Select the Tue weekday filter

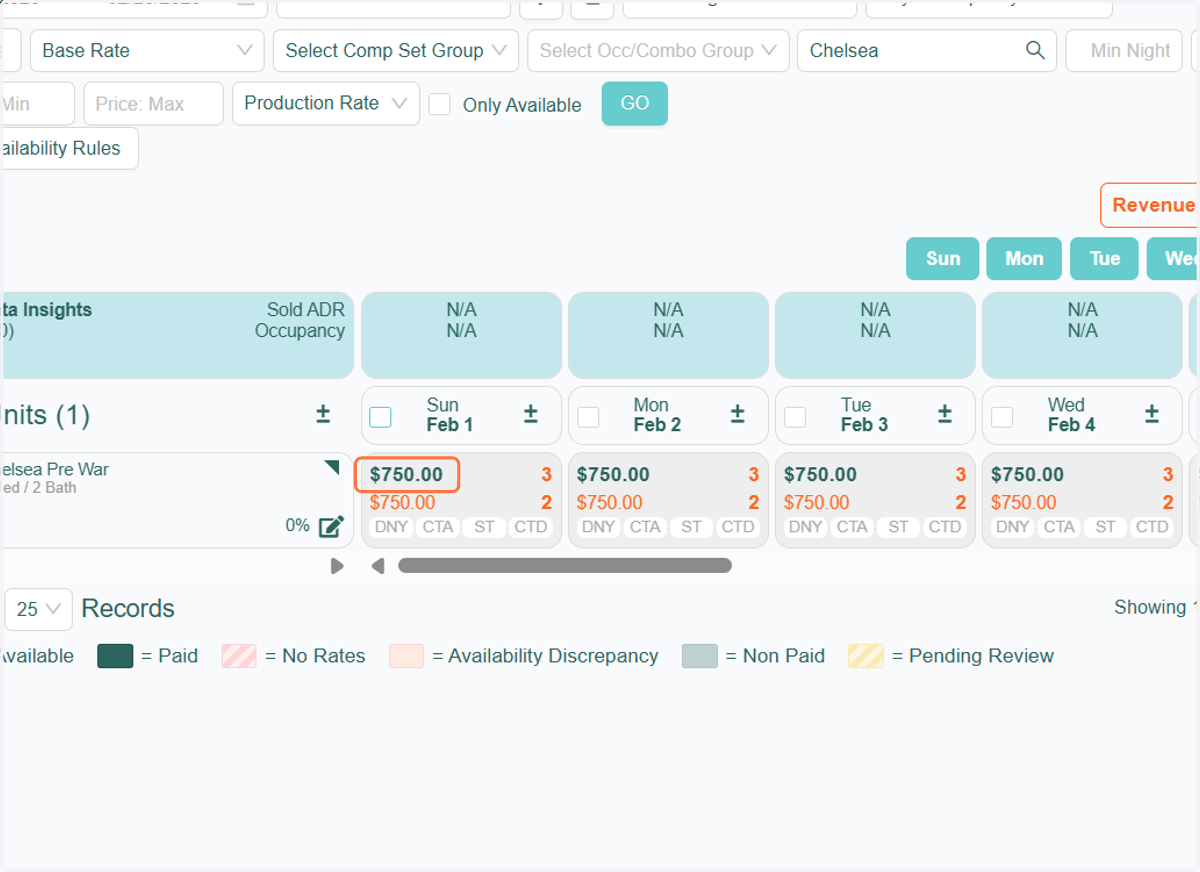pos(1104,258)
